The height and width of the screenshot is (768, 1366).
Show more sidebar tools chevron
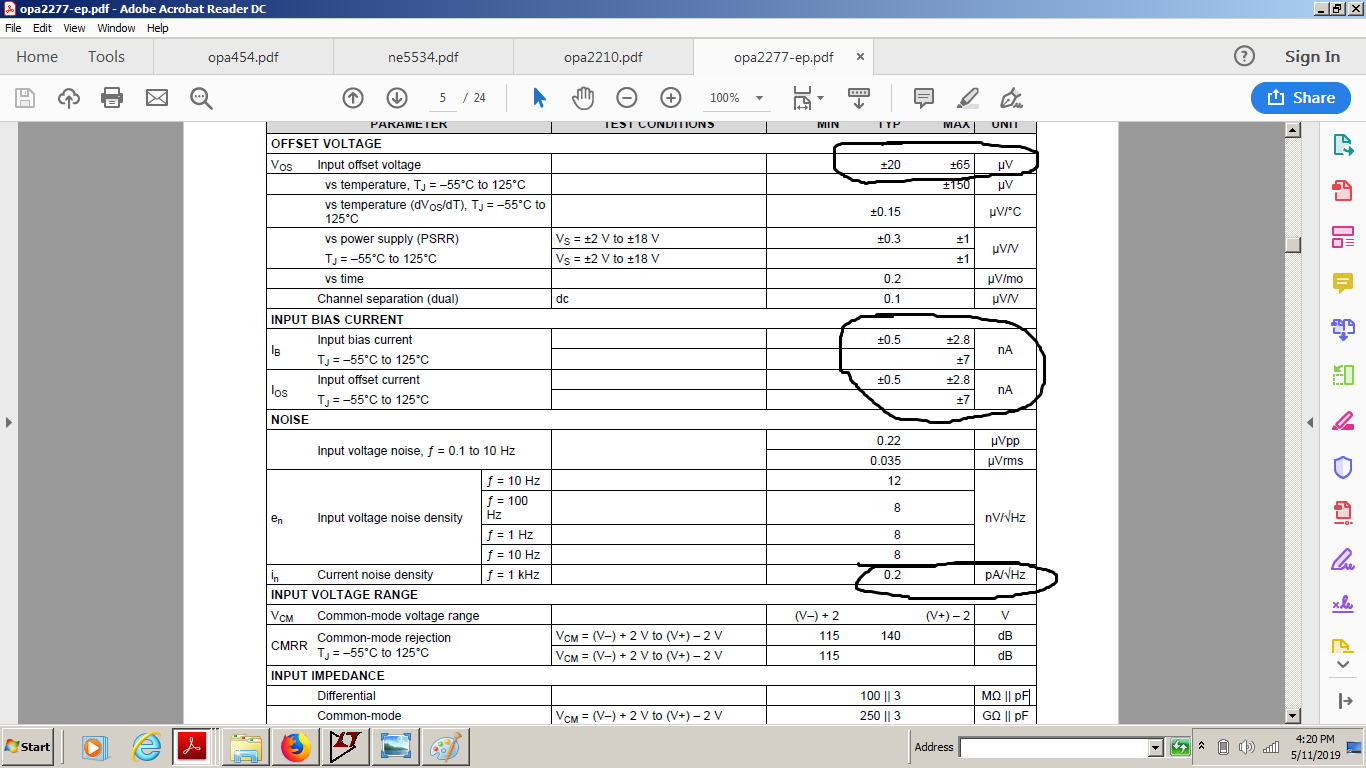[x=1343, y=664]
